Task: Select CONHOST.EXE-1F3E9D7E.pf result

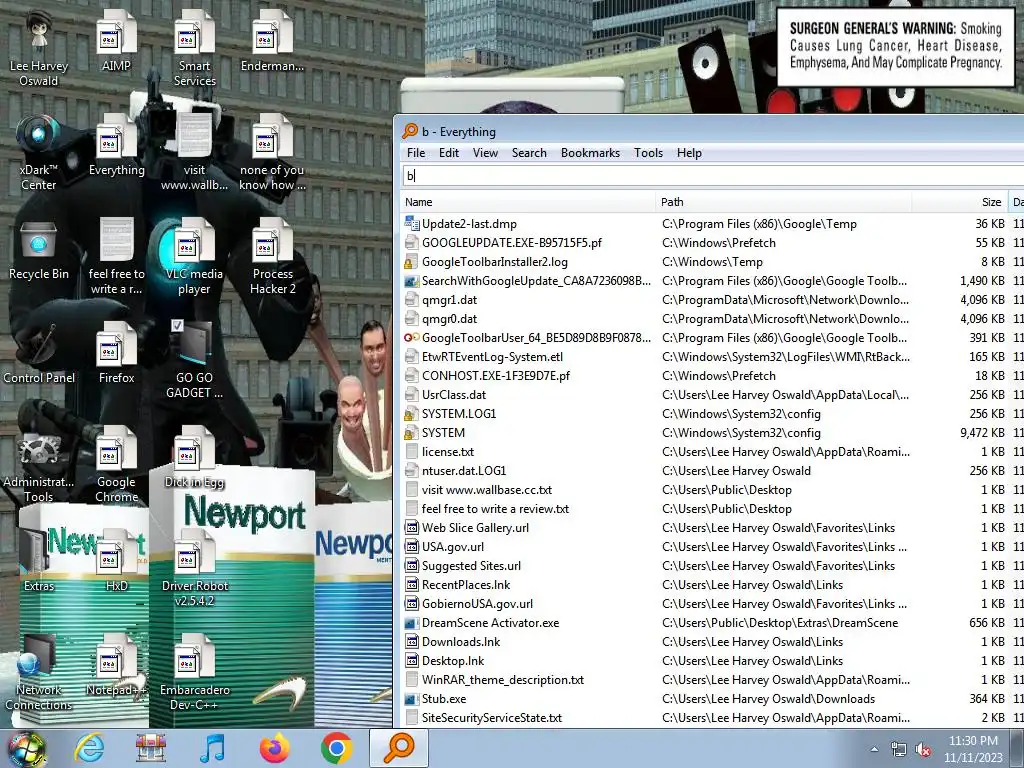Action: [x=712, y=376]
